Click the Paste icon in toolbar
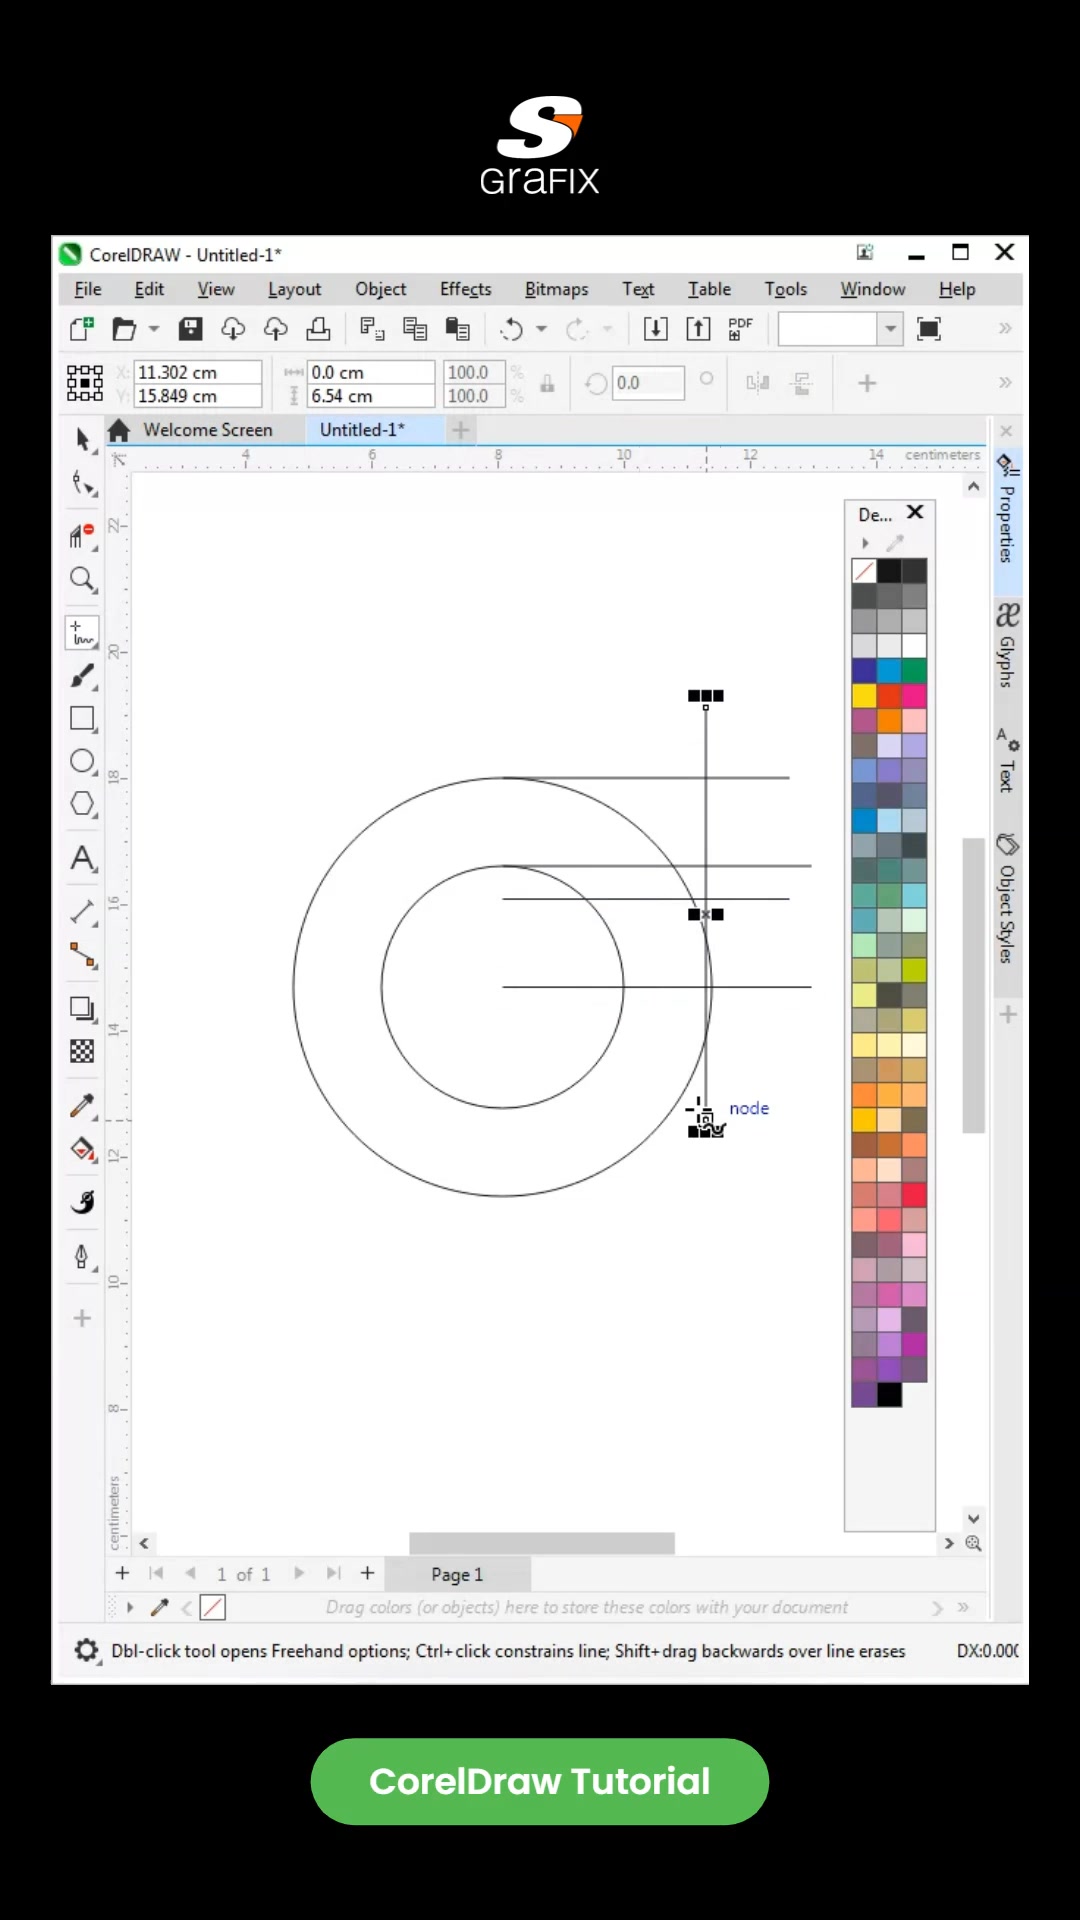 click(x=457, y=329)
